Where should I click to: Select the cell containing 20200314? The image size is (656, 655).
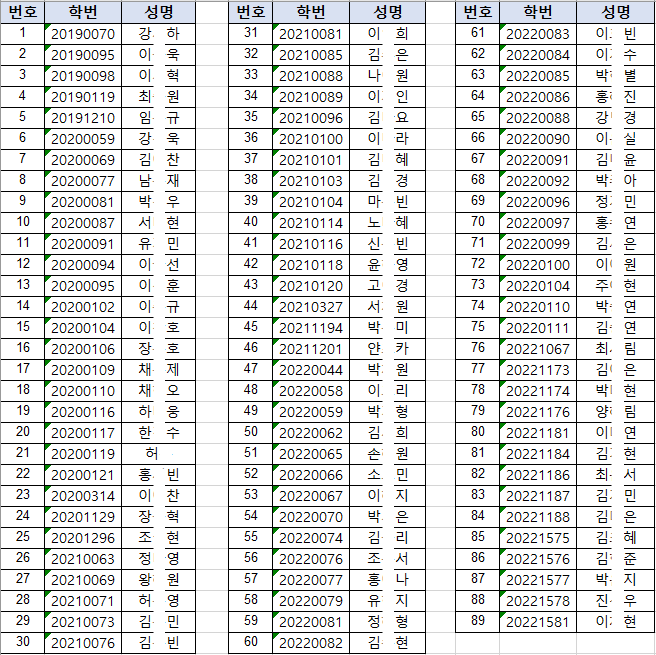tap(83, 496)
